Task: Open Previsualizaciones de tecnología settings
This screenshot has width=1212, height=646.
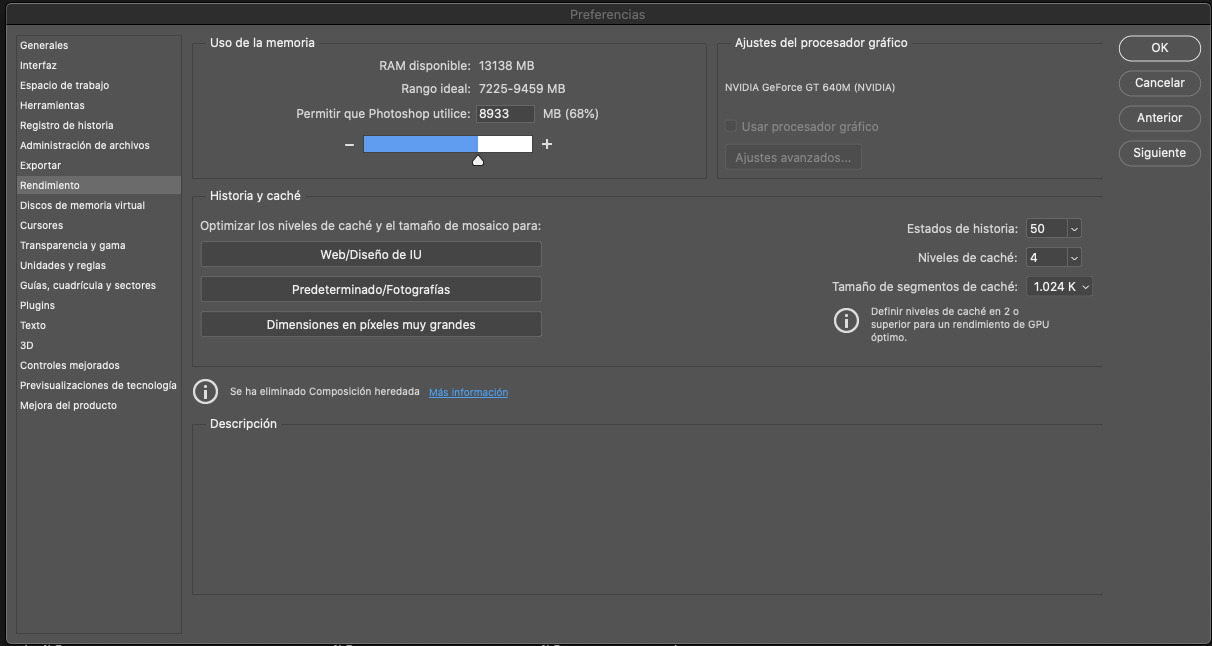Action: pyautogui.click(x=97, y=385)
